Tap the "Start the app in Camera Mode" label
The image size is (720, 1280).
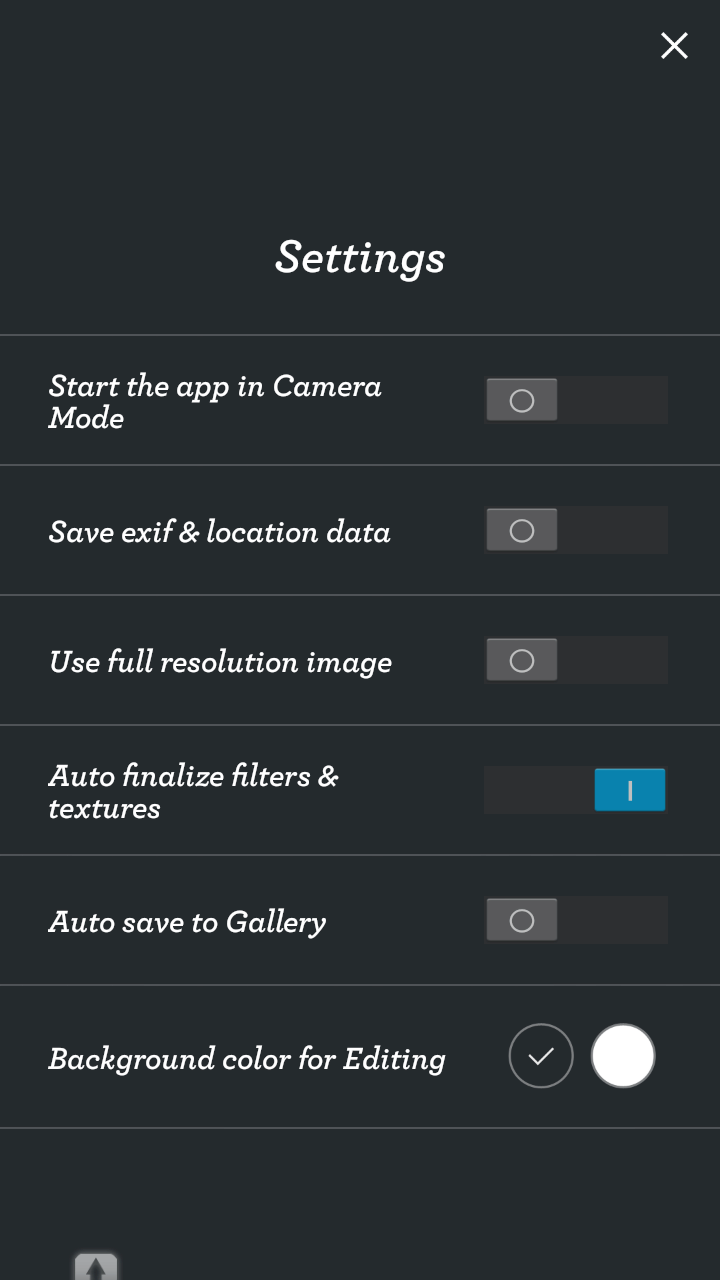(x=215, y=401)
